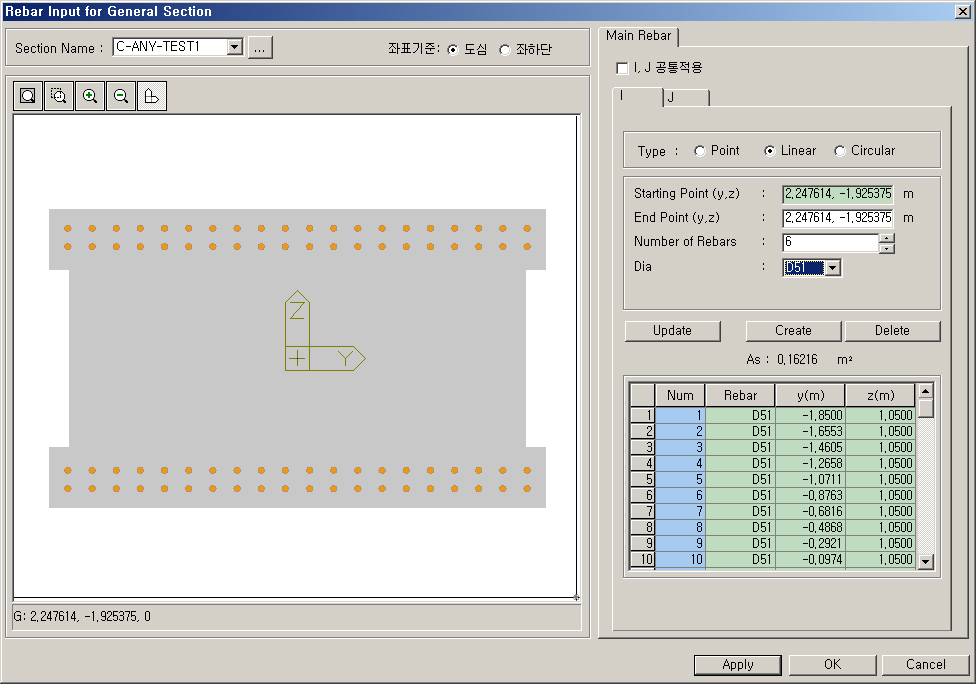Screen dimensions: 976x684
Task: Open the Section Name dropdown
Action: [x=234, y=46]
